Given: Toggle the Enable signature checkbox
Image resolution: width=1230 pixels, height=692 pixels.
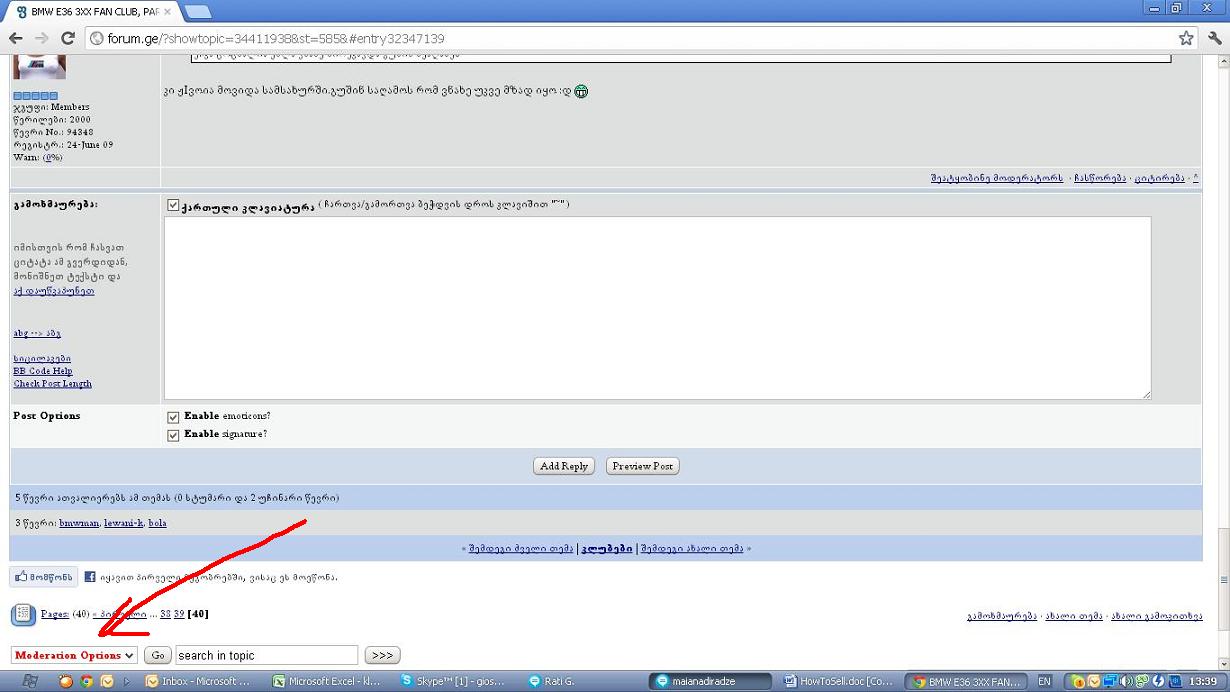Looking at the screenshot, I should click(173, 435).
